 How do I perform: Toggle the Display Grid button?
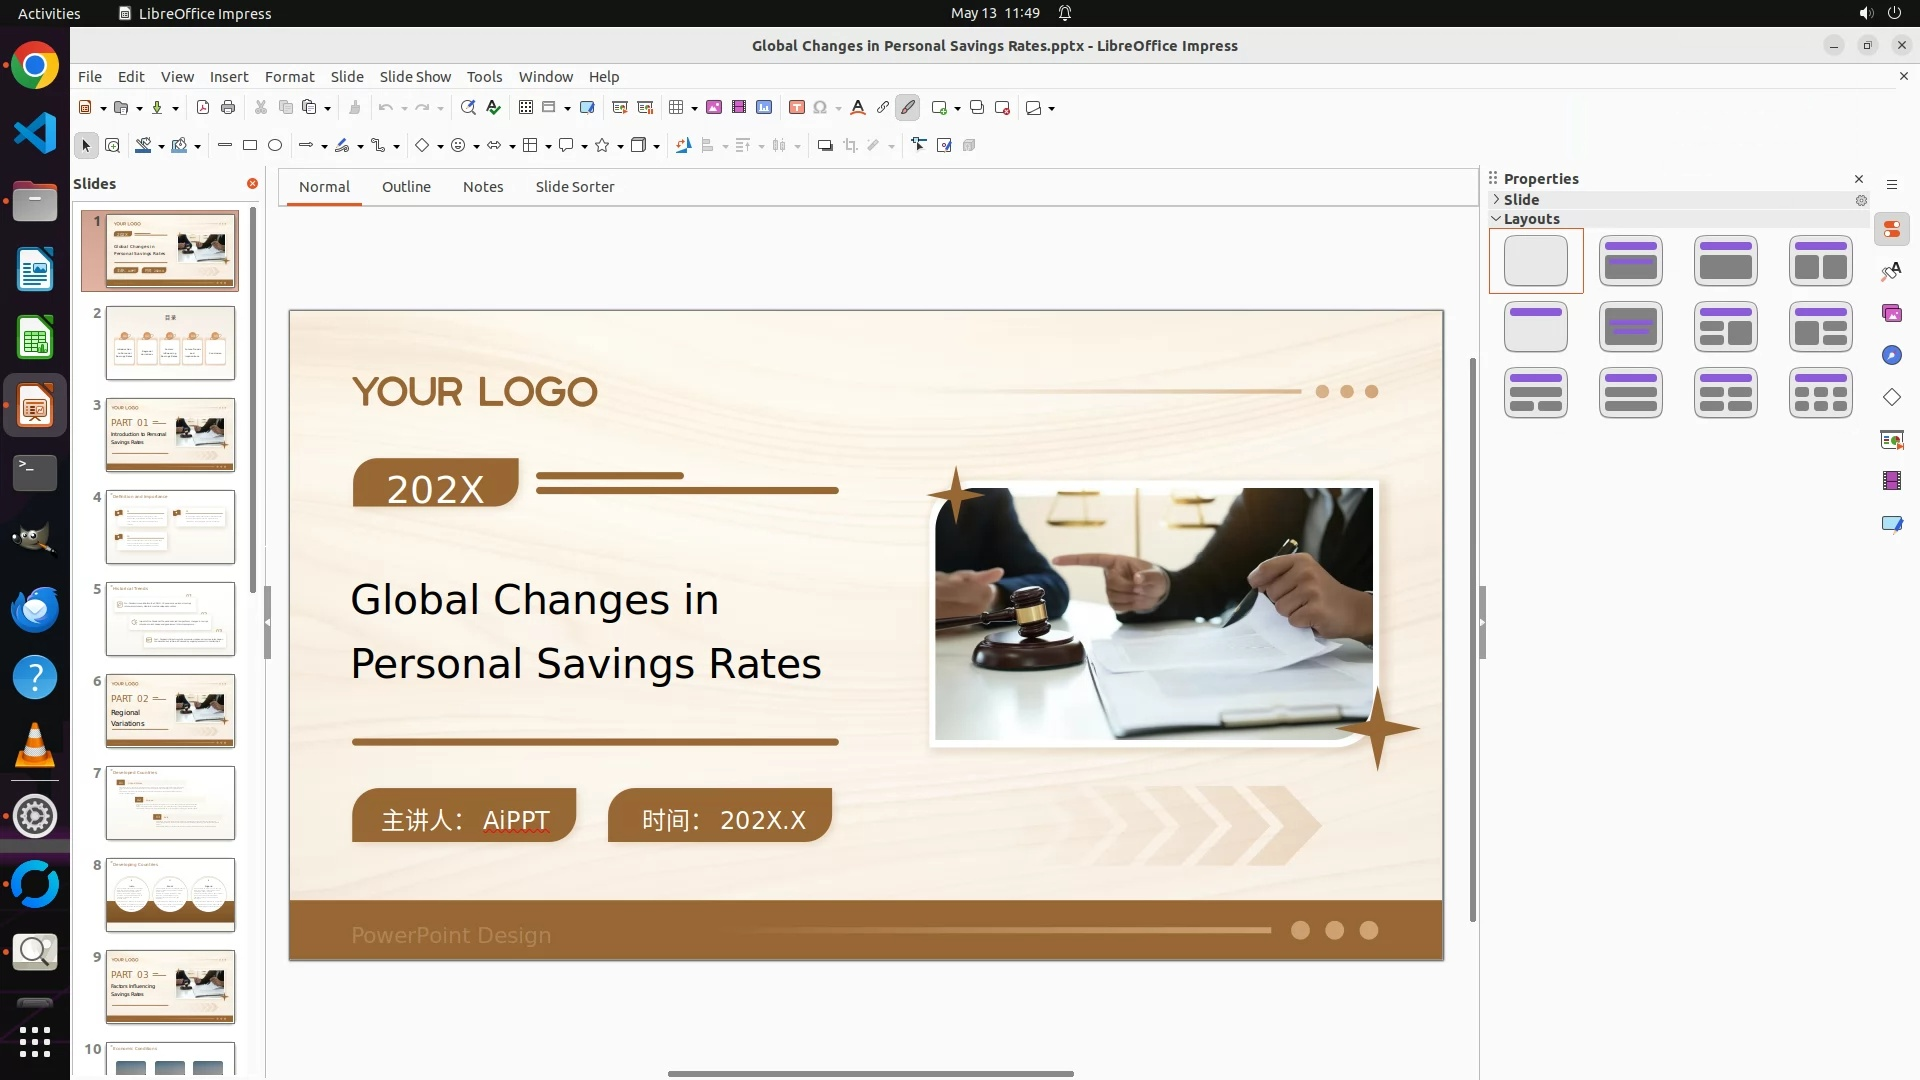click(526, 108)
